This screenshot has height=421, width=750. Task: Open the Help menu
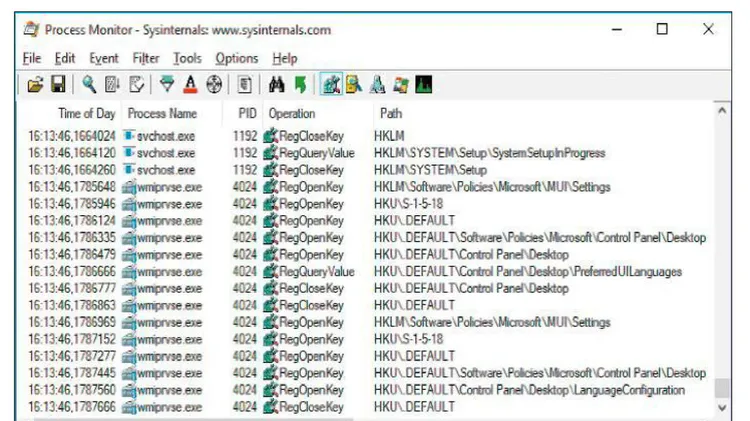[x=285, y=58]
